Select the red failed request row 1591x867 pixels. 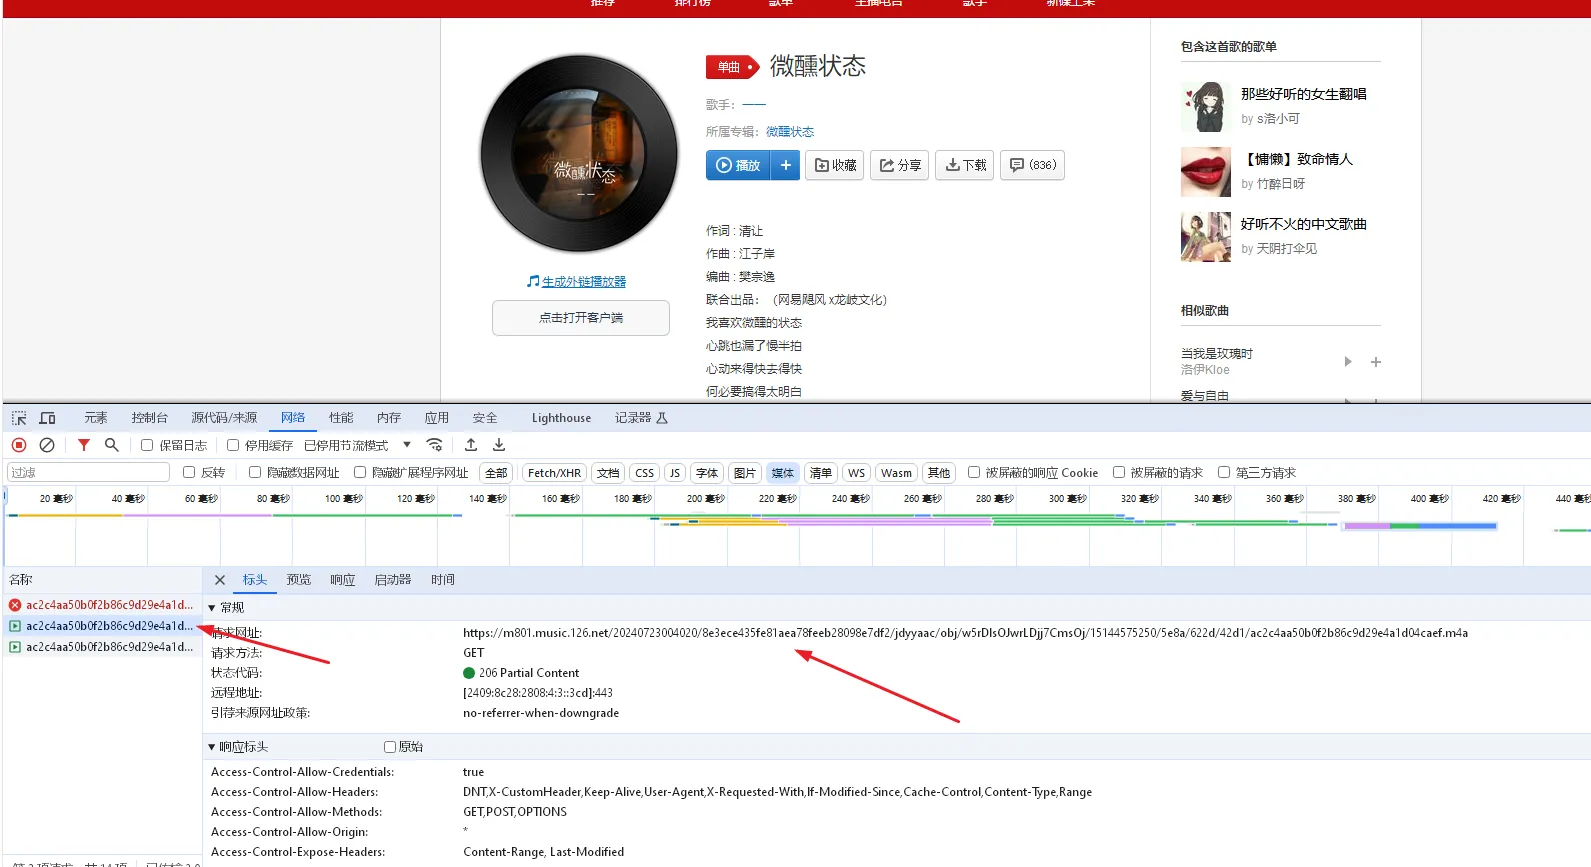(101, 605)
